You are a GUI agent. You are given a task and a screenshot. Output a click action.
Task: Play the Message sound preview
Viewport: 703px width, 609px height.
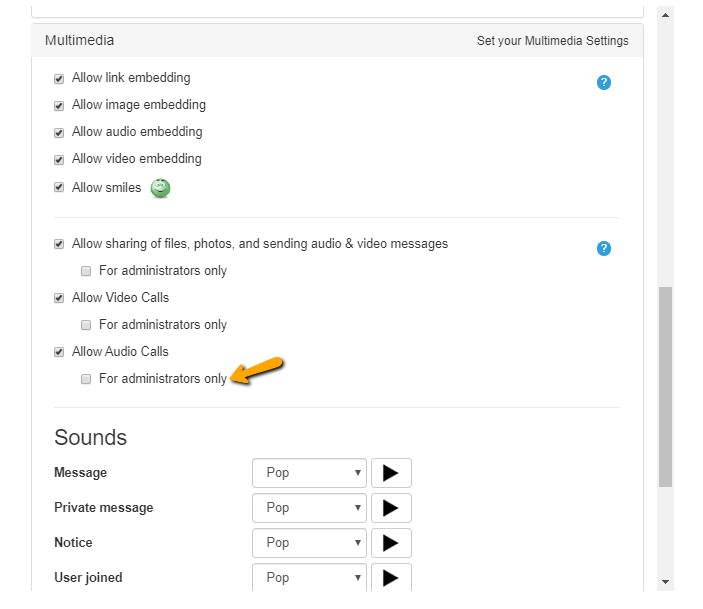(391, 473)
